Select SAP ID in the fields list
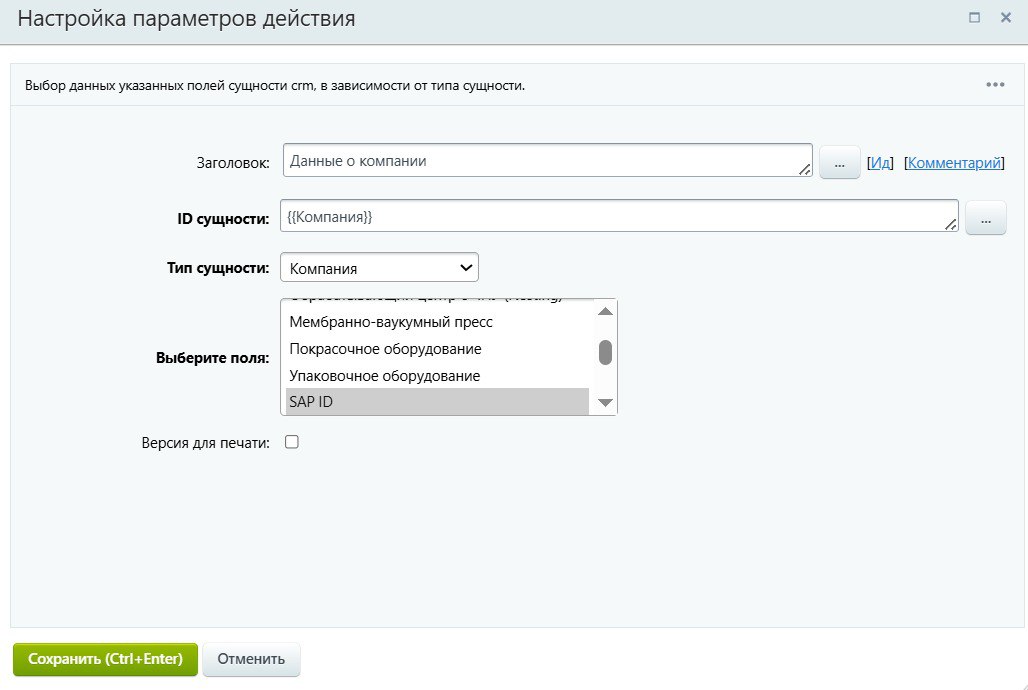This screenshot has height=690, width=1028. pos(437,401)
